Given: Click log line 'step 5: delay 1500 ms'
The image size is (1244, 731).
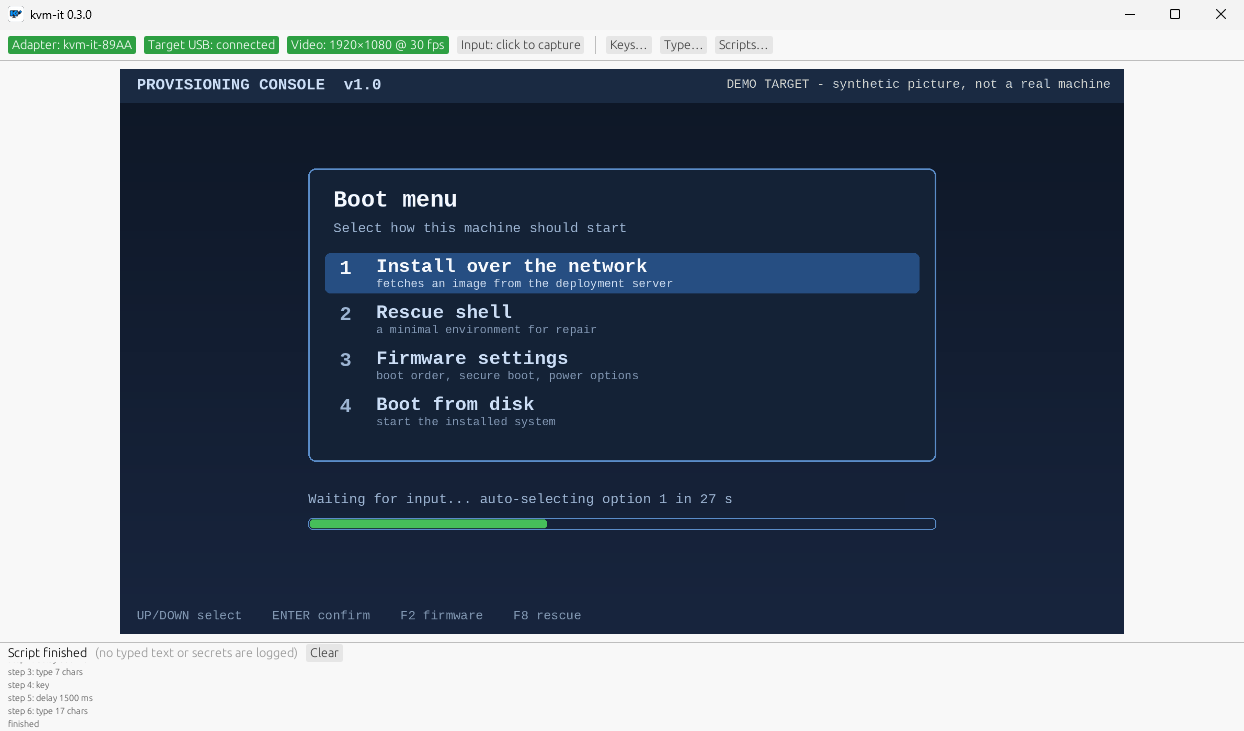Looking at the screenshot, I should (50, 698).
